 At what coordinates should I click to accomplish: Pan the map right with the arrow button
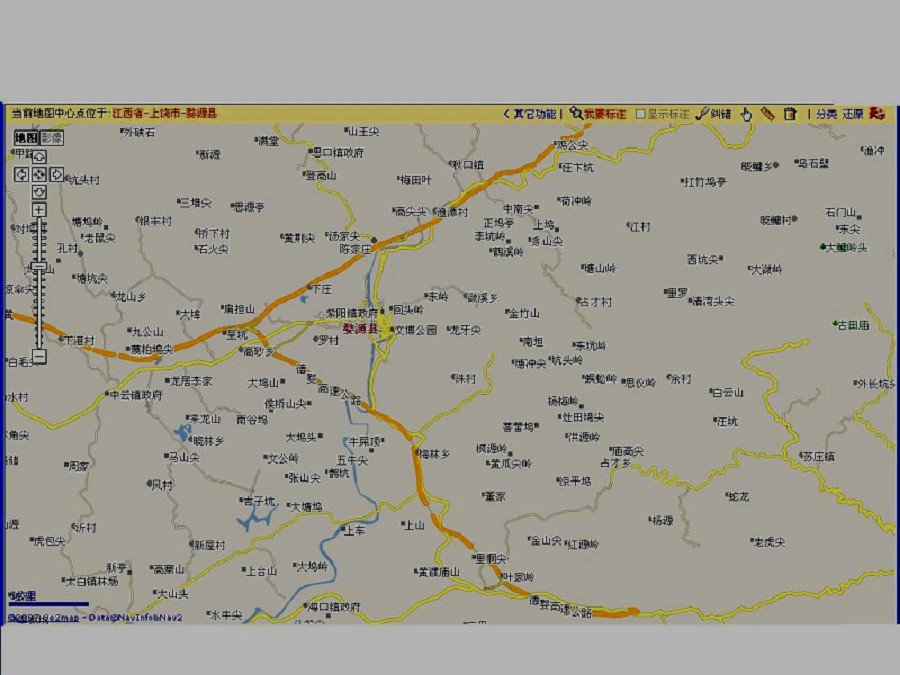click(x=57, y=174)
